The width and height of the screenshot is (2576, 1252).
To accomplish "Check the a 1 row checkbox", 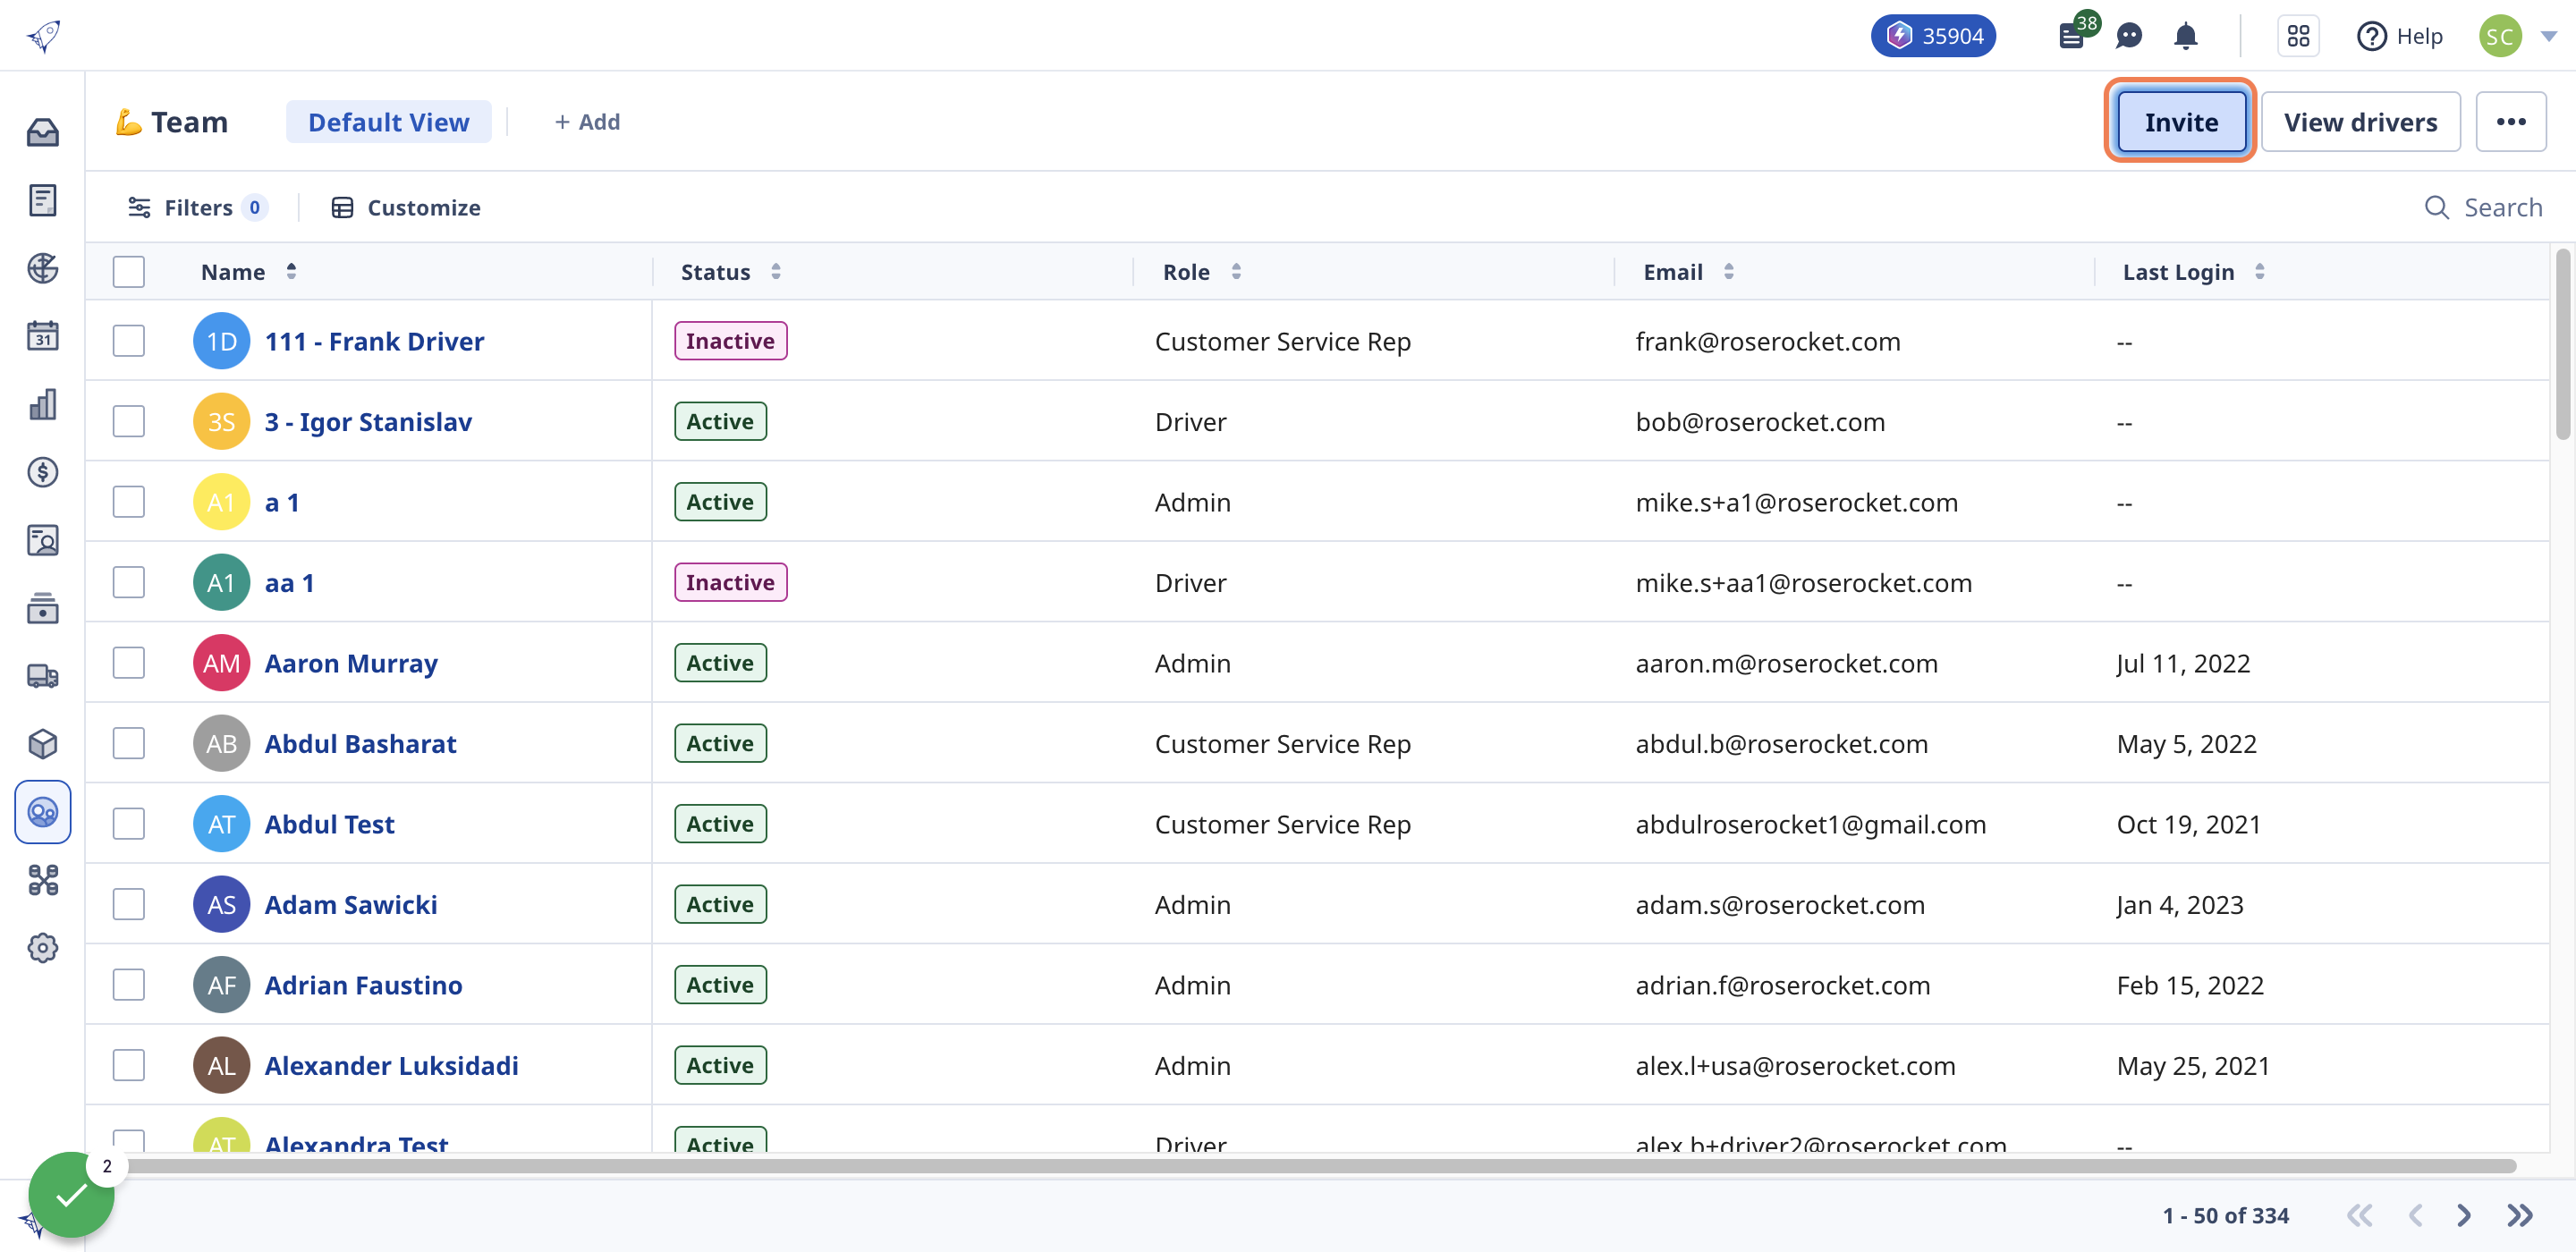I will 128,501.
